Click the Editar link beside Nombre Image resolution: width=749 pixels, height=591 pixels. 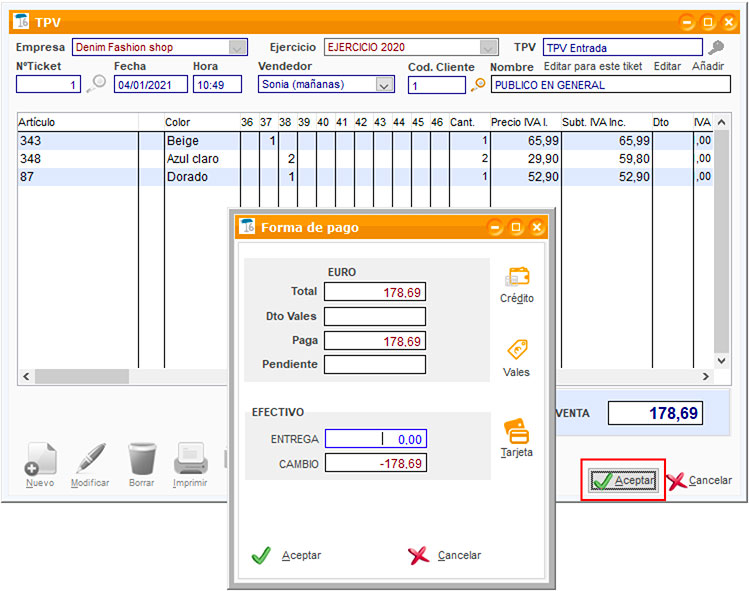pos(667,66)
